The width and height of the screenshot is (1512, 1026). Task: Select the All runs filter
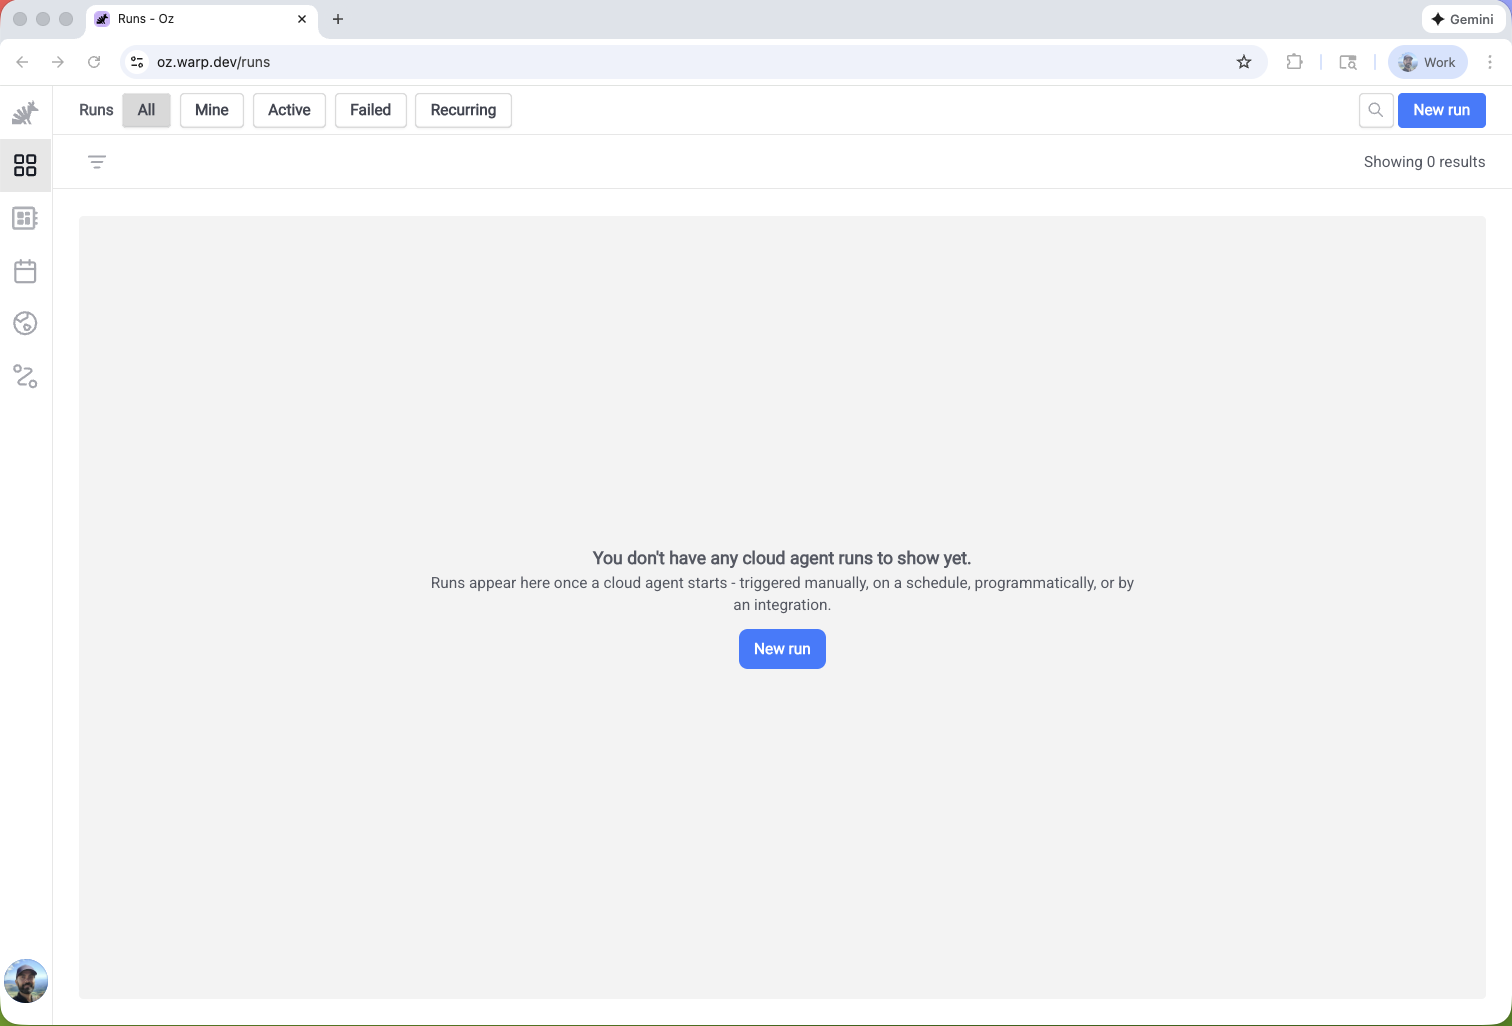coord(146,110)
